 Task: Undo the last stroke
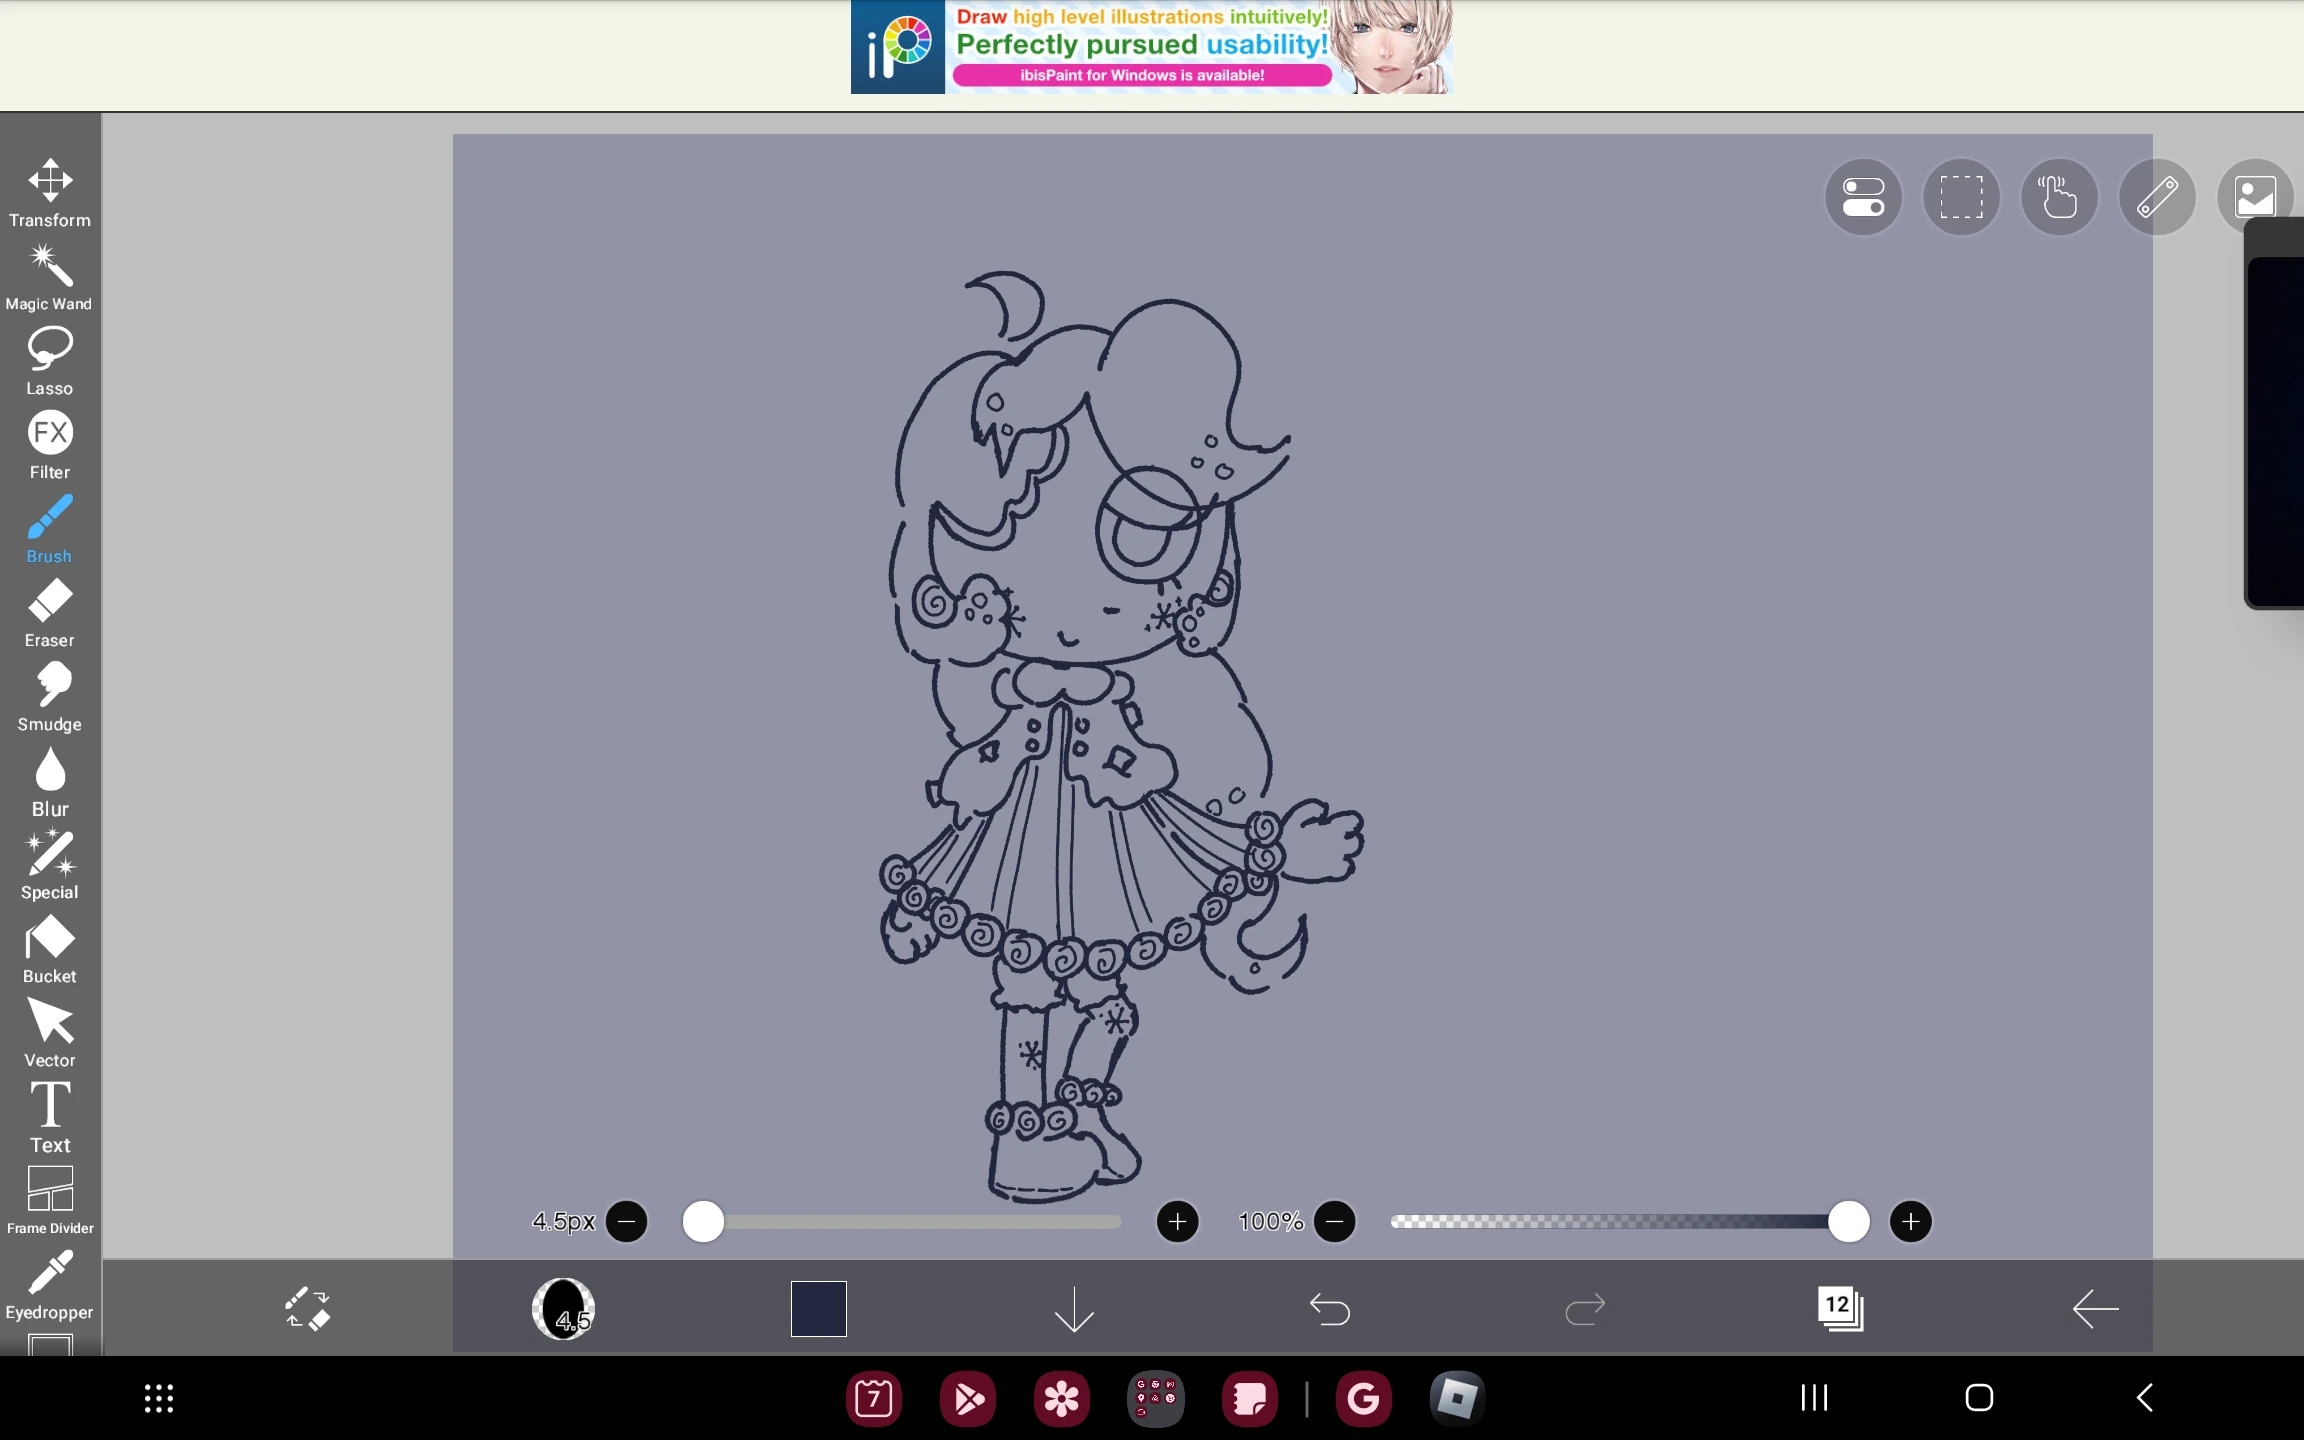(1331, 1310)
